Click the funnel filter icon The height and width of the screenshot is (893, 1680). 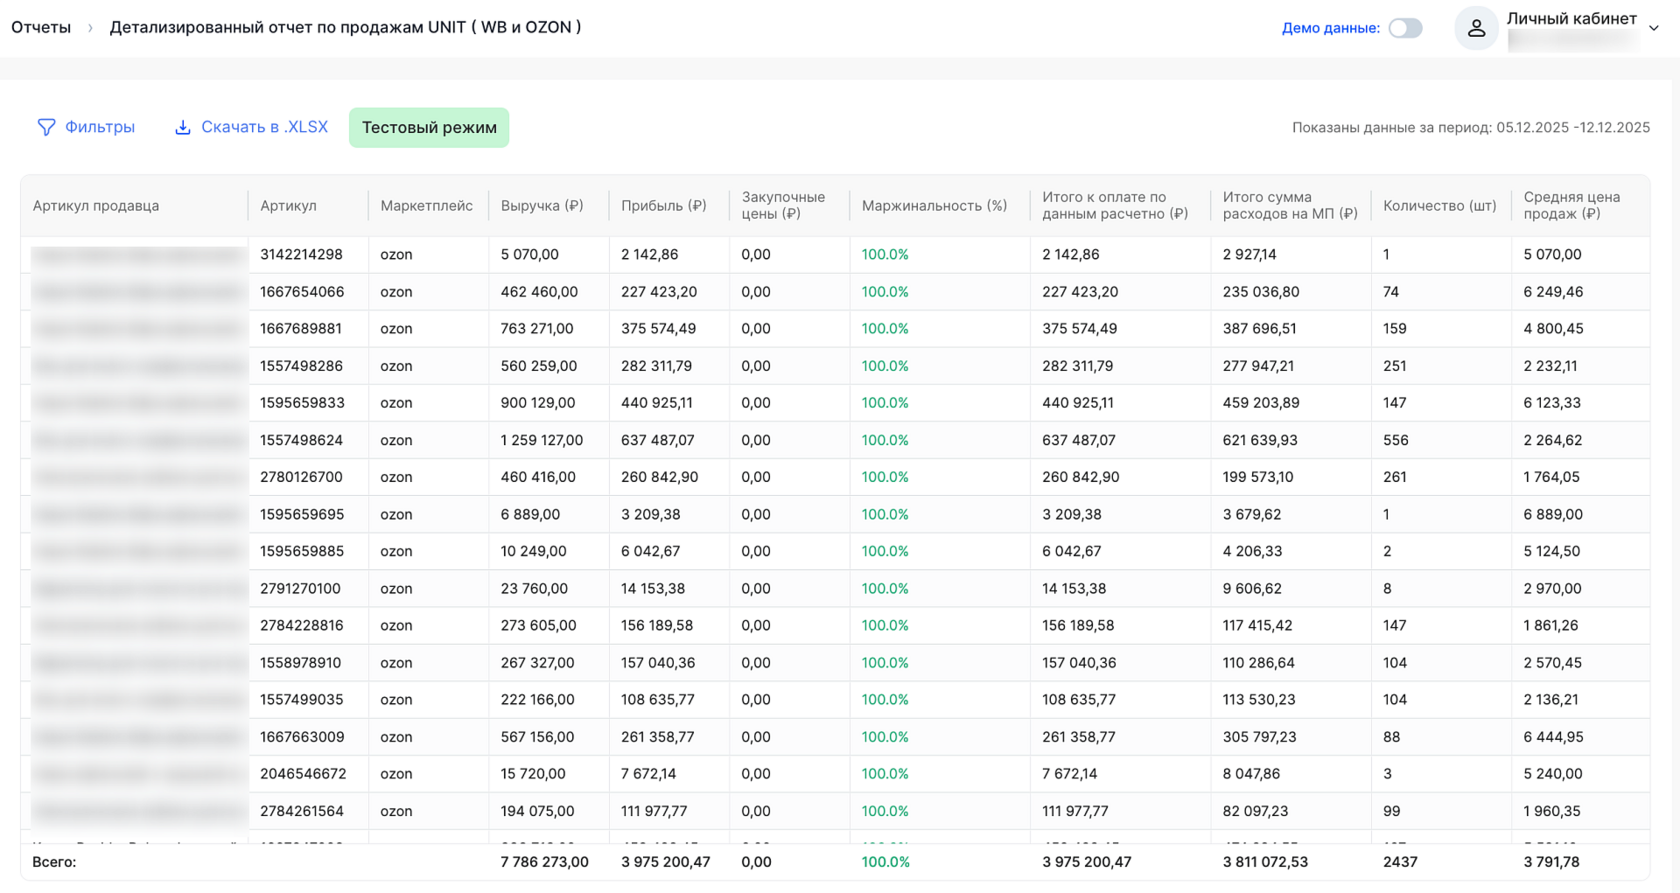[x=46, y=127]
